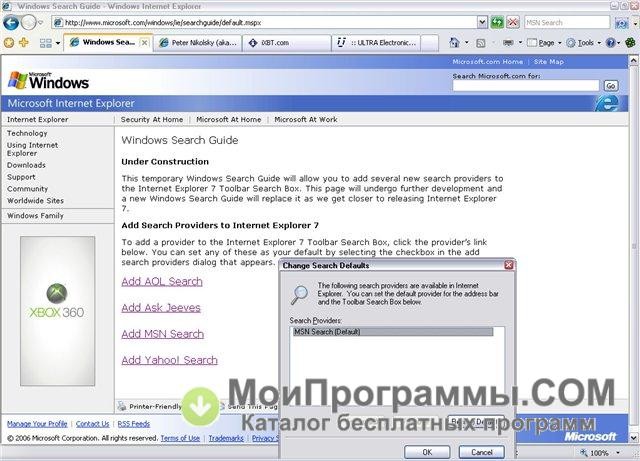Show Quick Tabs thumbnail view
The height and width of the screenshot is (461, 640).
point(45,43)
